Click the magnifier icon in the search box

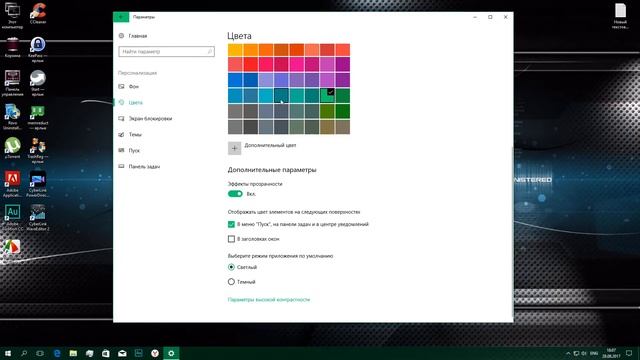click(209, 52)
